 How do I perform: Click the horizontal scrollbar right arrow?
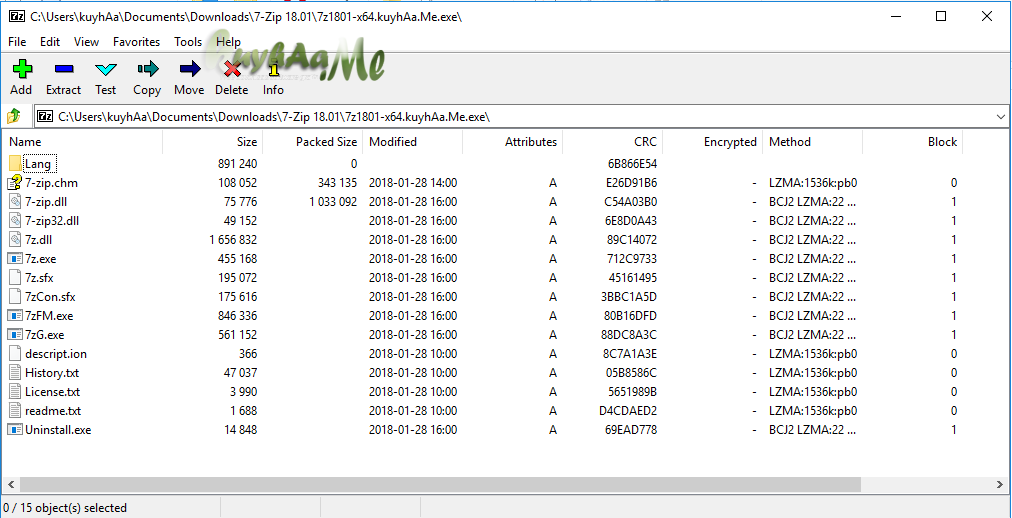(1000, 484)
